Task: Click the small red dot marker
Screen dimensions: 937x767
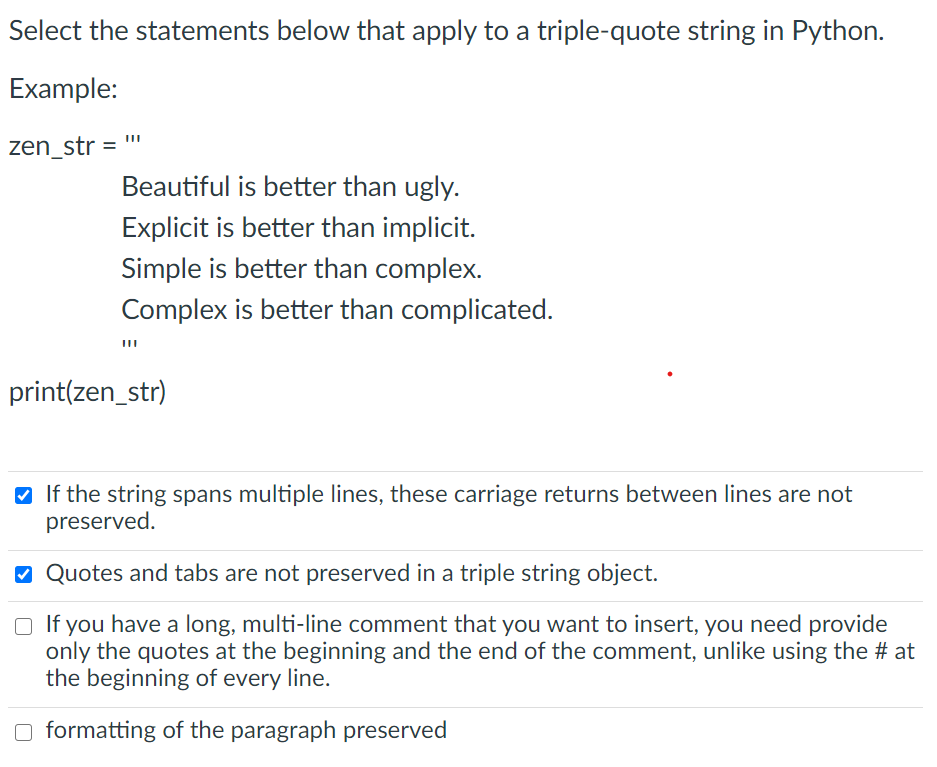Action: tap(670, 374)
